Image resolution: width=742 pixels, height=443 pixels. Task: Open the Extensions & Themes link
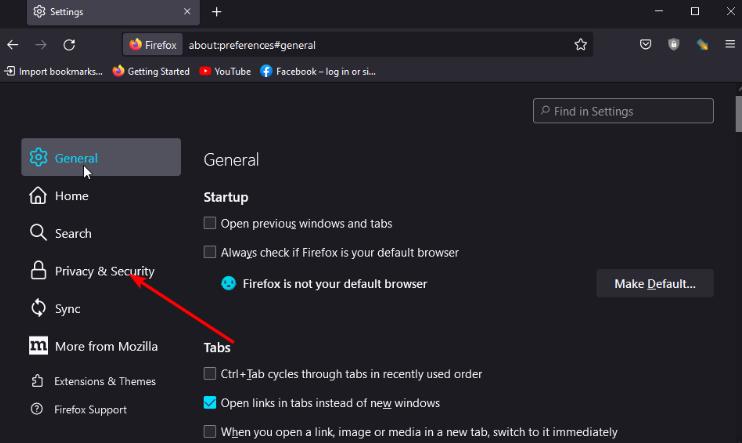93,381
